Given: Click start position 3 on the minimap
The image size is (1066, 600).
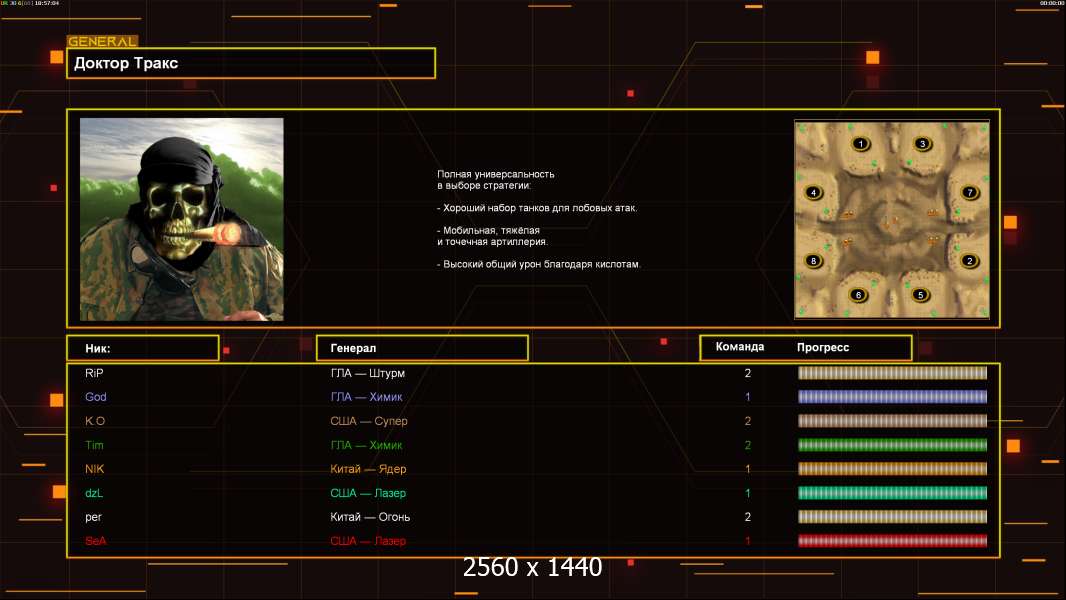Looking at the screenshot, I should click(x=922, y=144).
